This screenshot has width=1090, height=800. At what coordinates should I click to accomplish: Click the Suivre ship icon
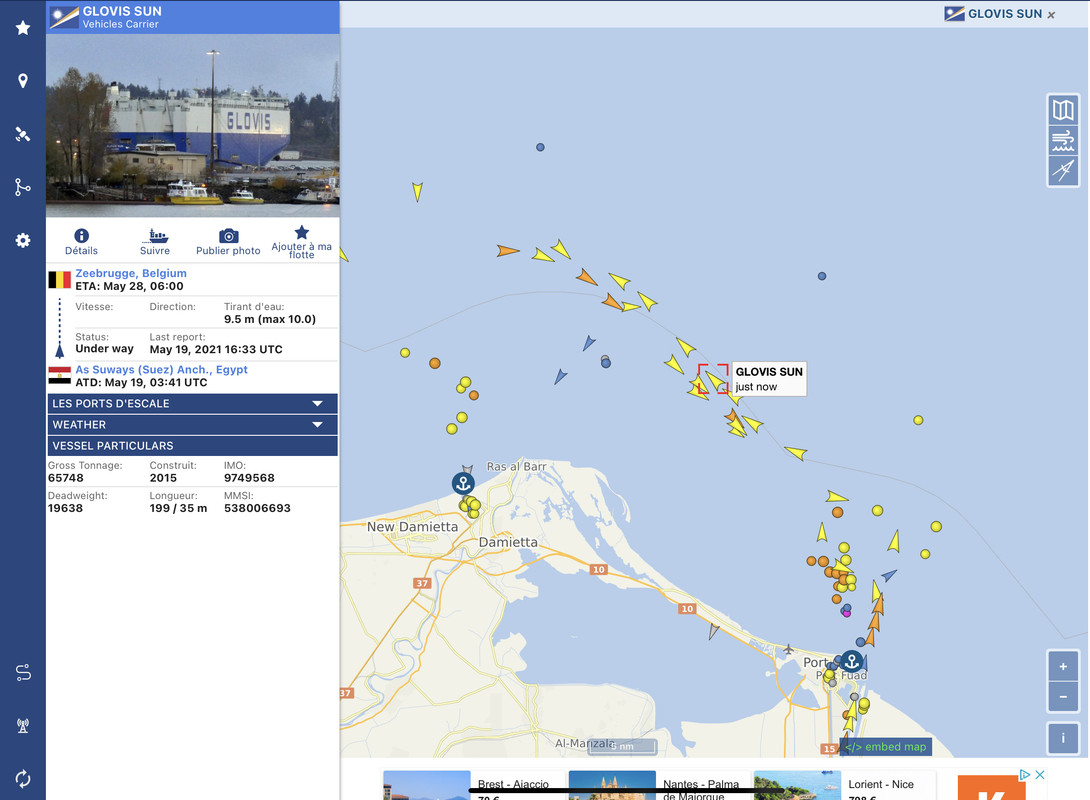click(x=158, y=236)
